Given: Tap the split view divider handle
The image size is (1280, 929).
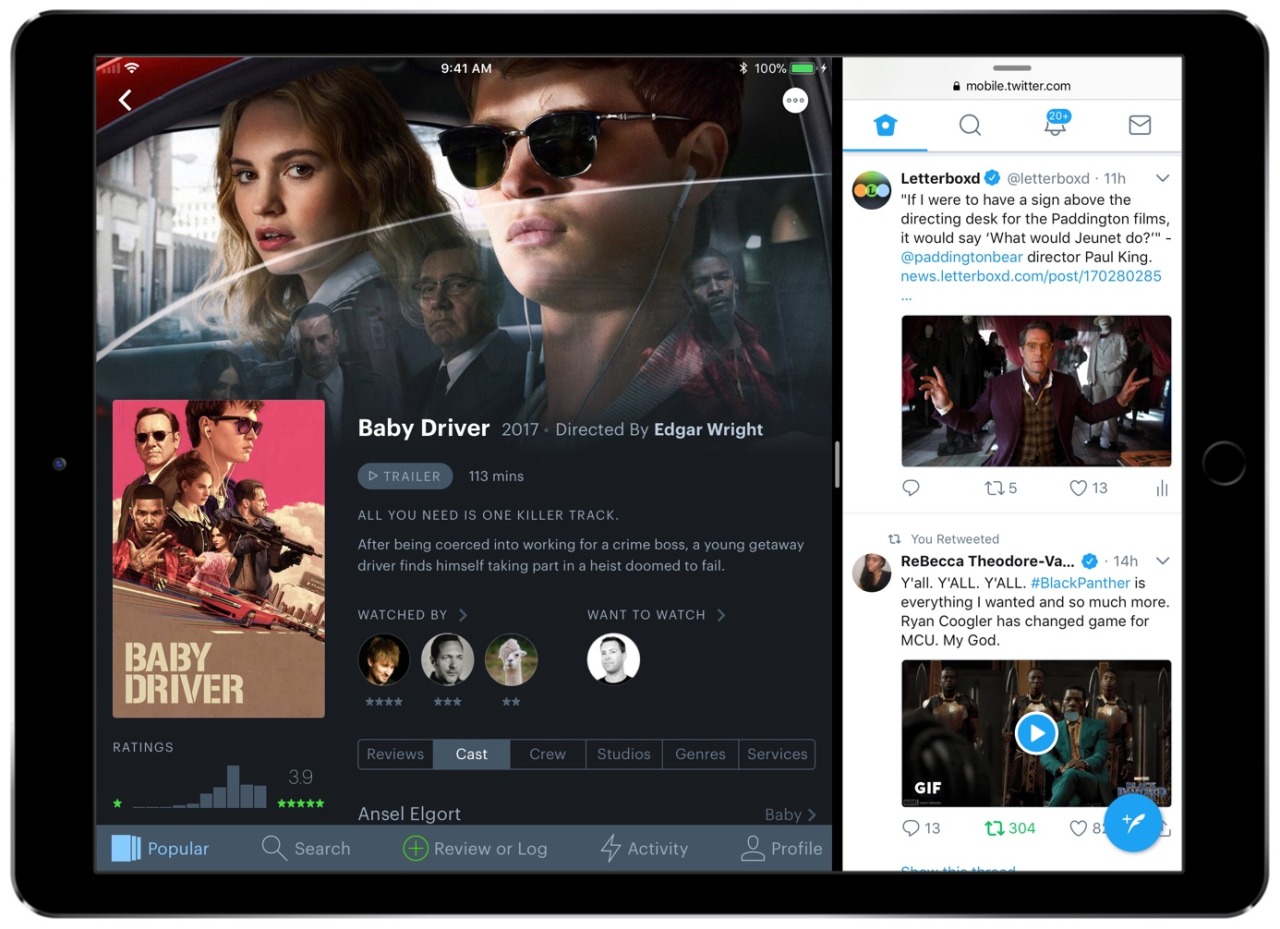Looking at the screenshot, I should (837, 465).
